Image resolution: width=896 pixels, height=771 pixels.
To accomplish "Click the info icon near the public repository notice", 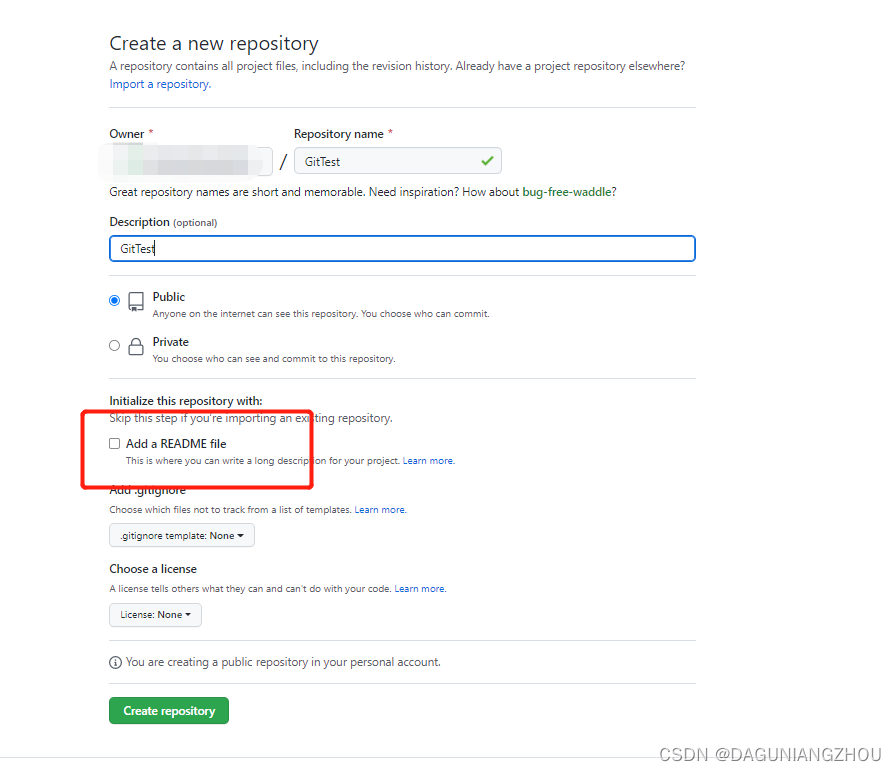I will [x=116, y=662].
